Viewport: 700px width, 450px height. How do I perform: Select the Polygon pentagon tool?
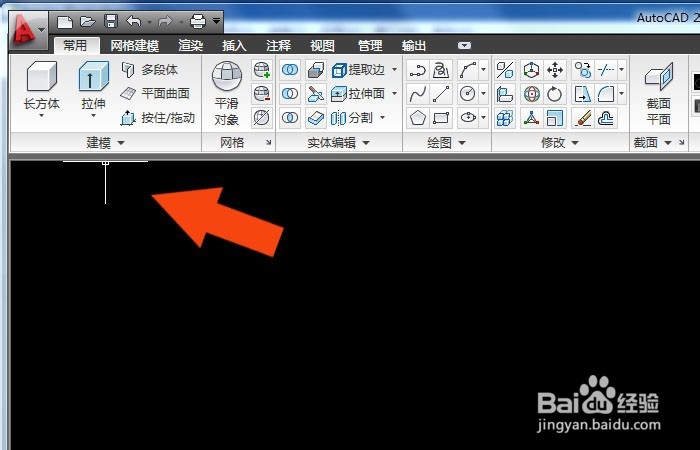[x=418, y=118]
